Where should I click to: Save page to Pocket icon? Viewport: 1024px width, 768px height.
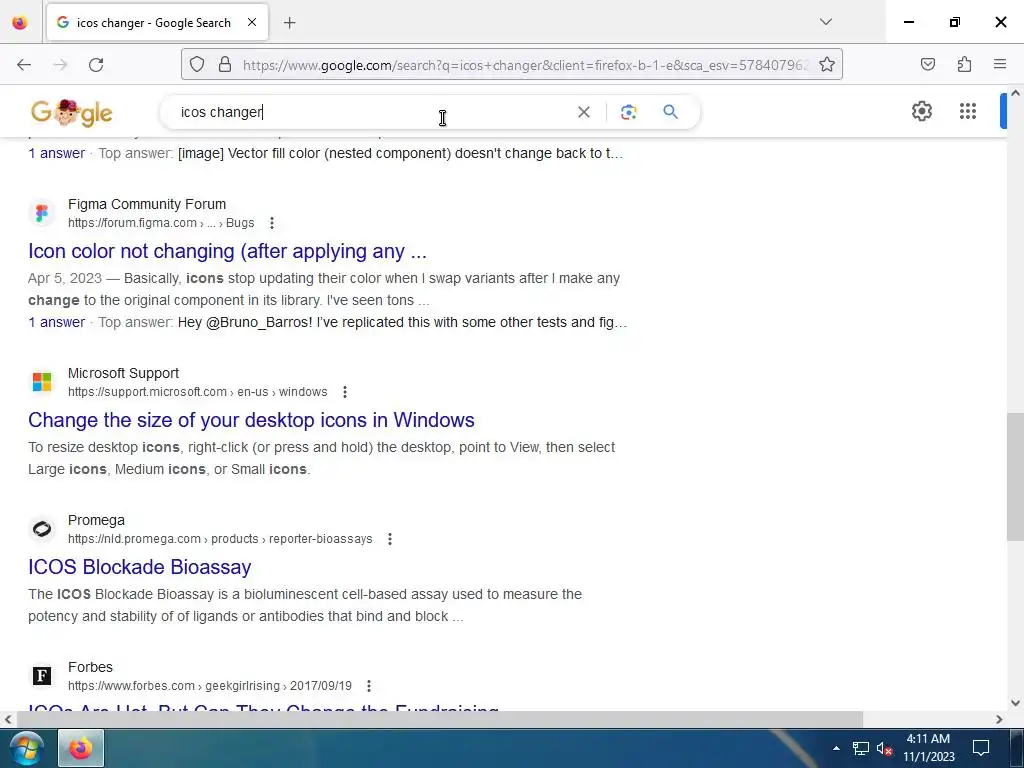click(927, 64)
